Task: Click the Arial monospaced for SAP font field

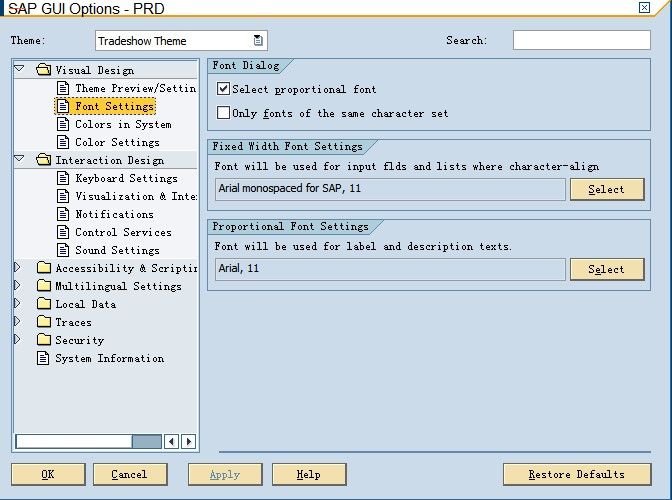Action: pyautogui.click(x=390, y=189)
